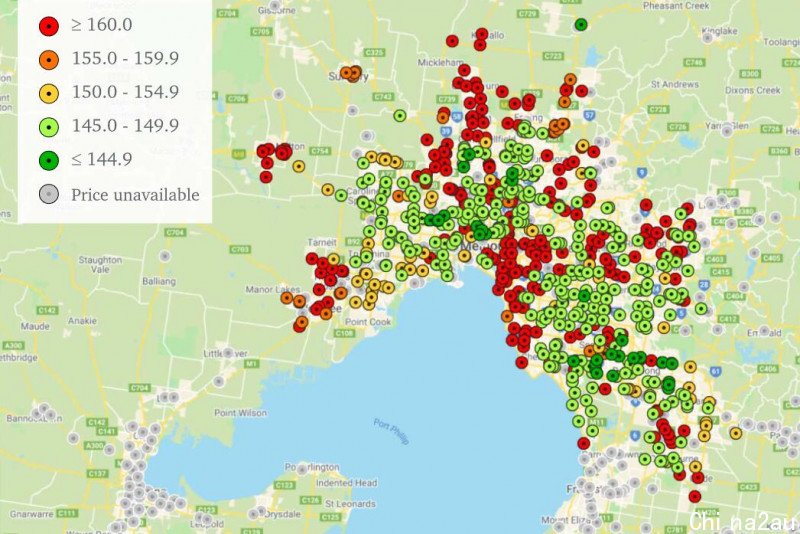Screen dimensions: 800x534
Task: Click the orange 155.0 - 159.9 legend icon
Action: click(x=49, y=60)
